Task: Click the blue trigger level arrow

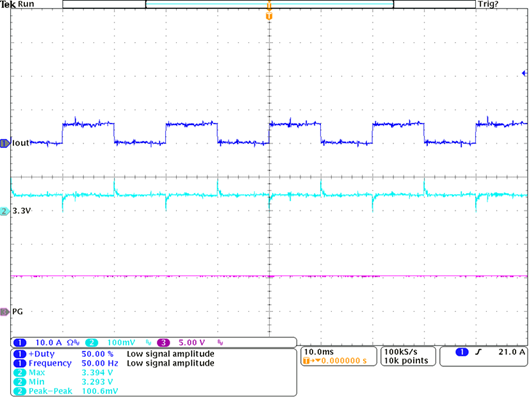Action: [524, 73]
